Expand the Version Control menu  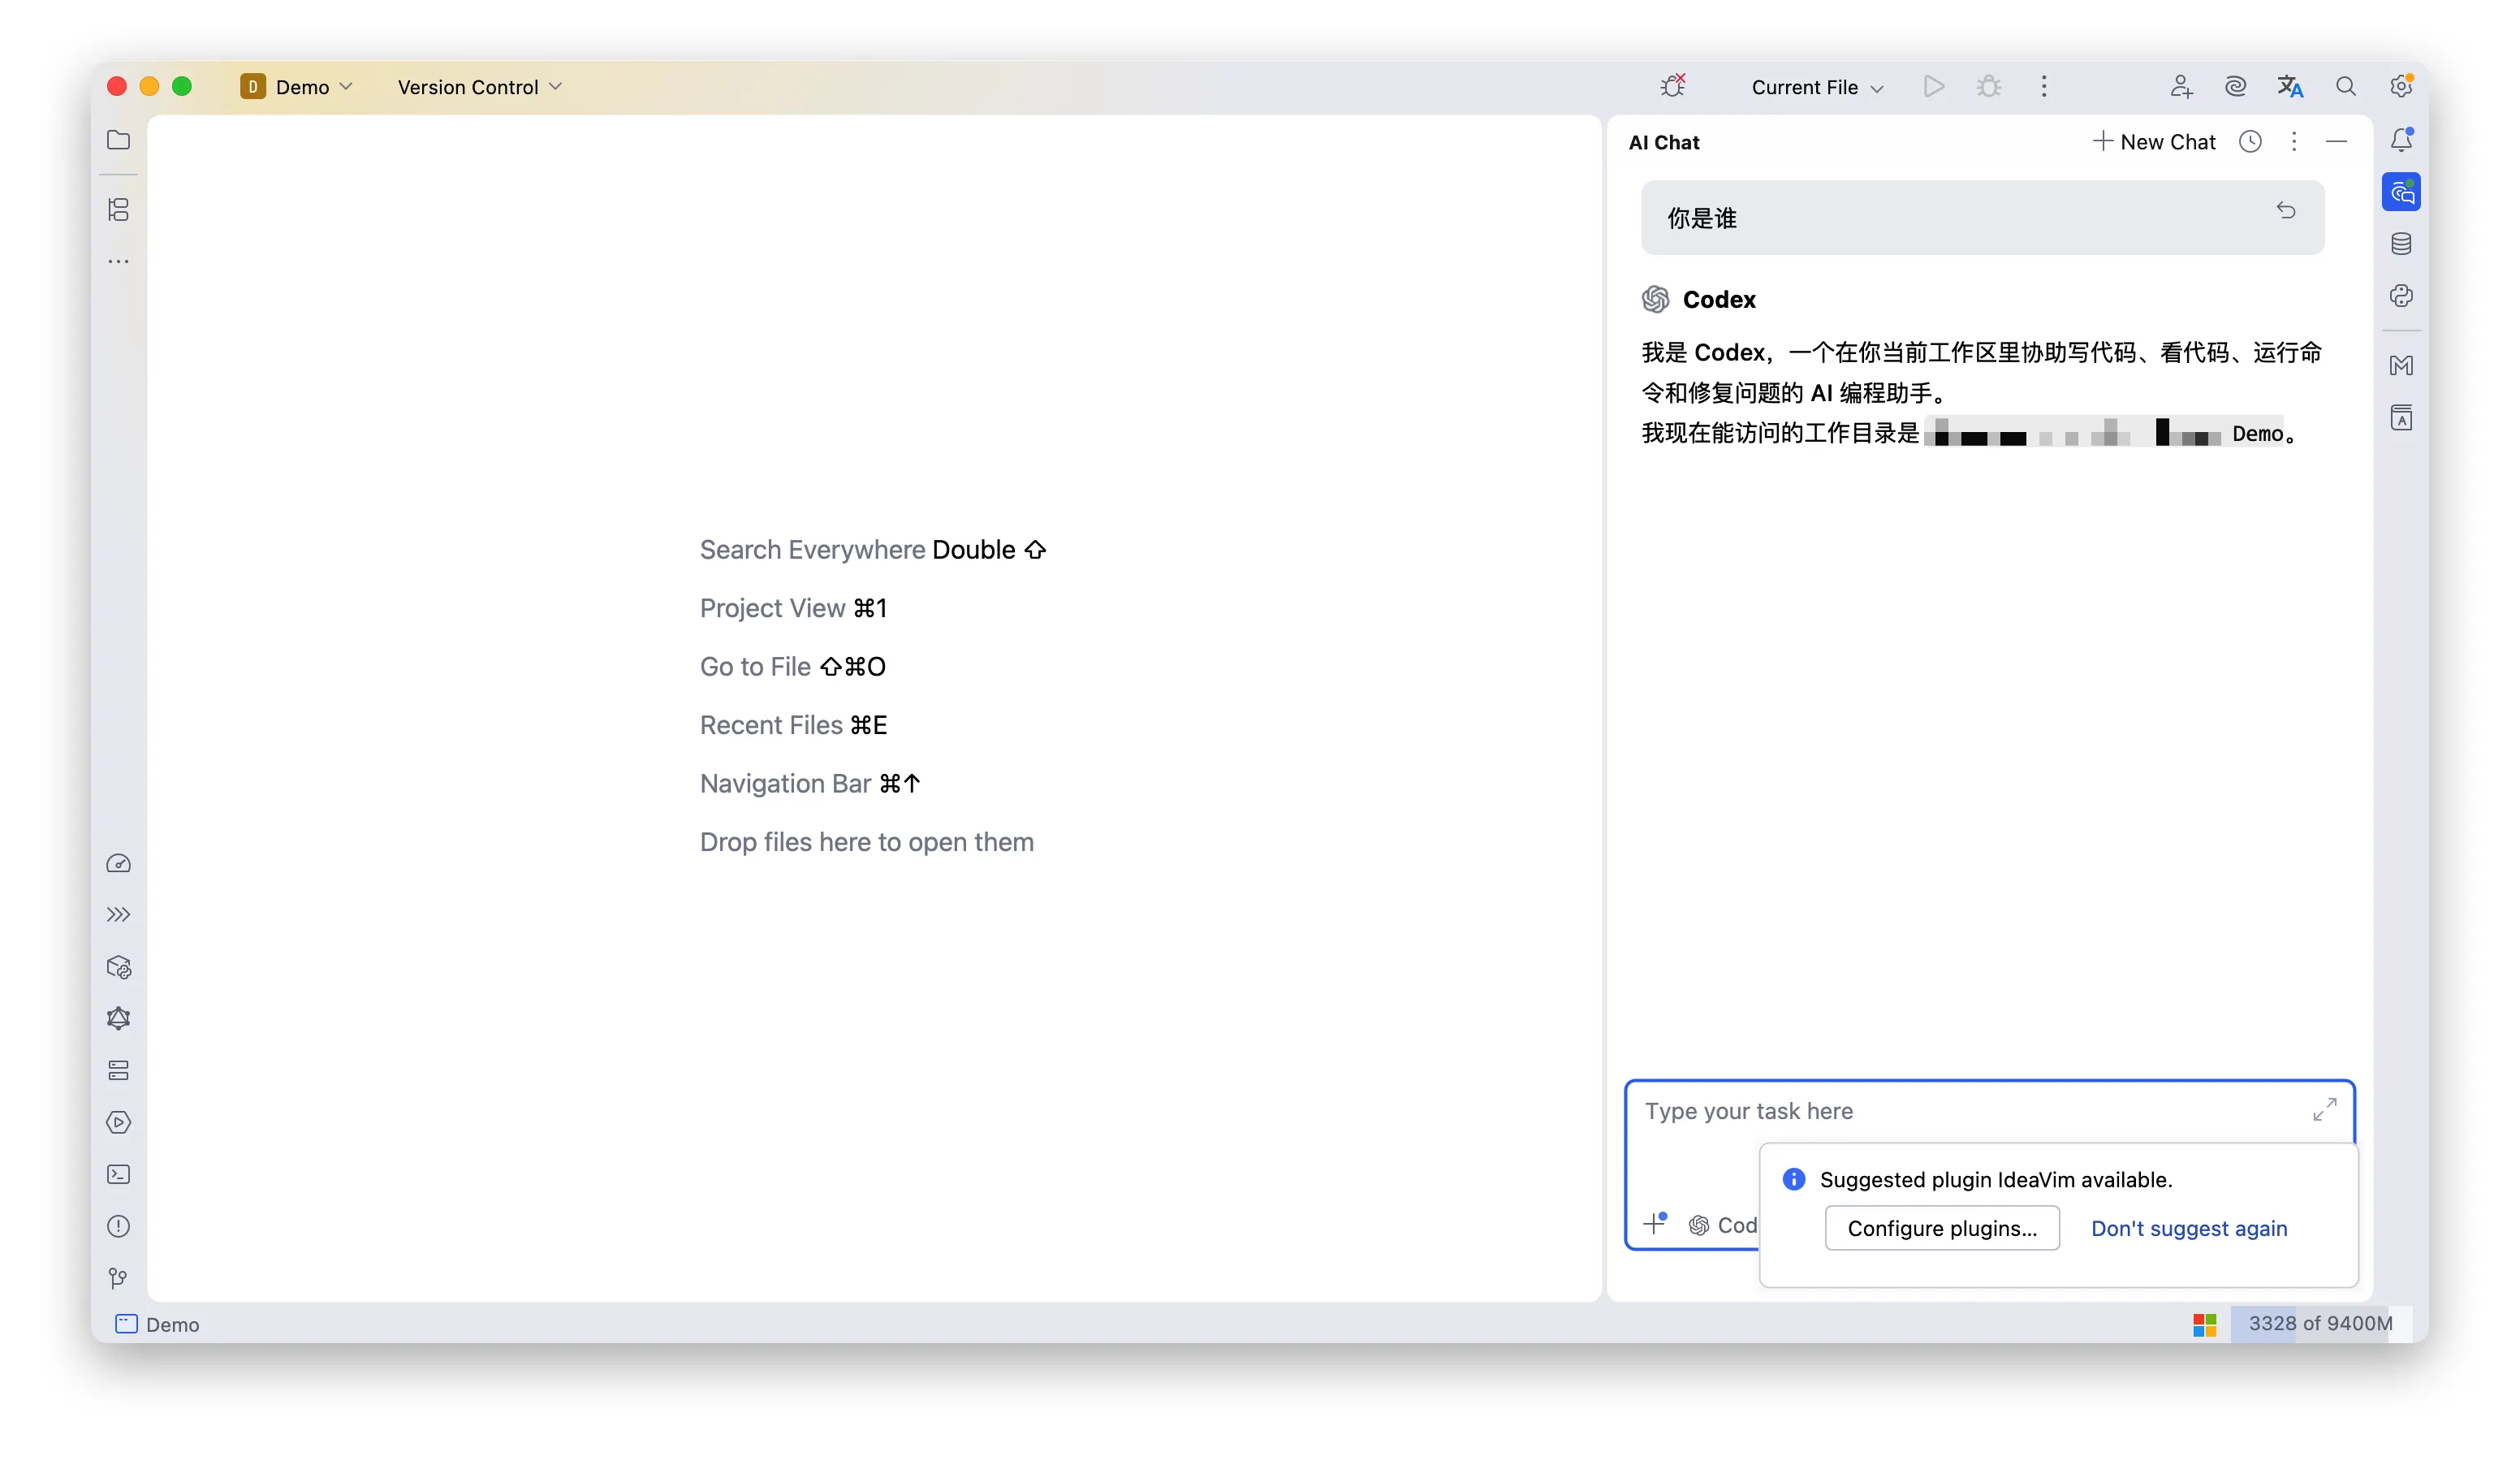479,87
